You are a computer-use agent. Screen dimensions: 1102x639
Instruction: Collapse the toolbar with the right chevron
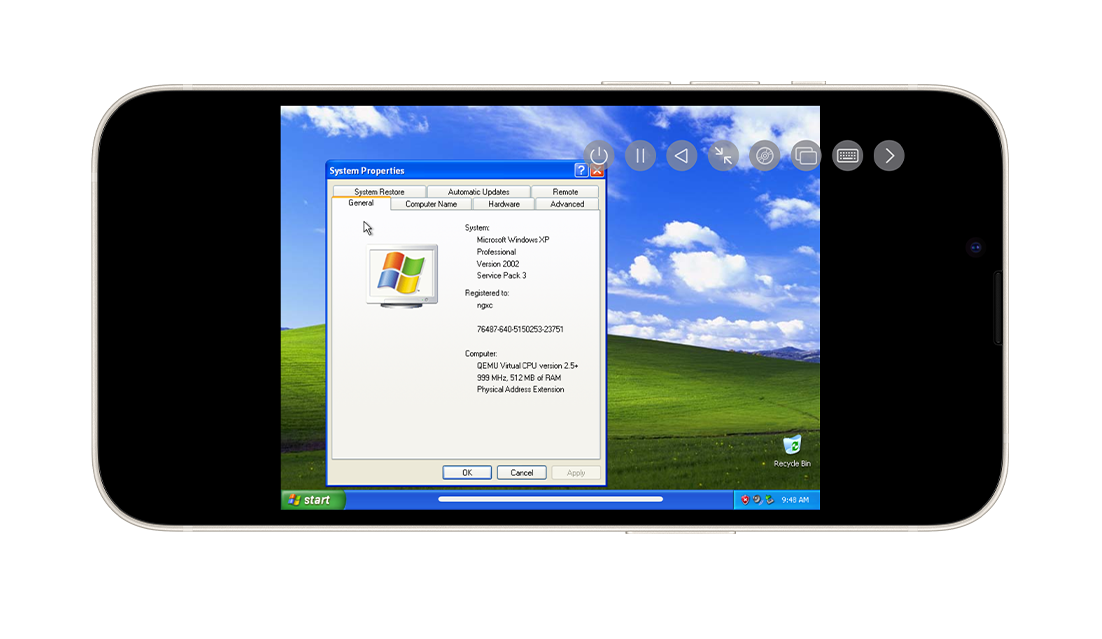(889, 155)
